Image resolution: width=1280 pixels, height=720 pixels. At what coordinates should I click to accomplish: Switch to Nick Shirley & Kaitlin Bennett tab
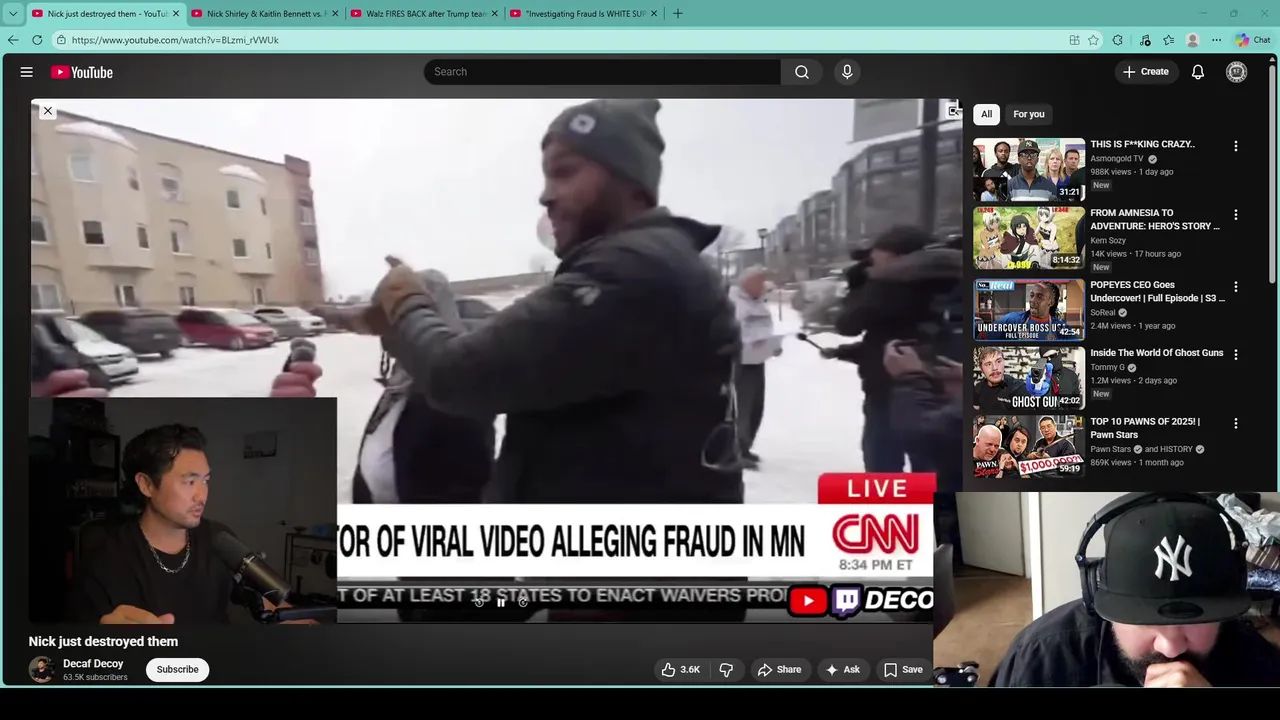(265, 14)
